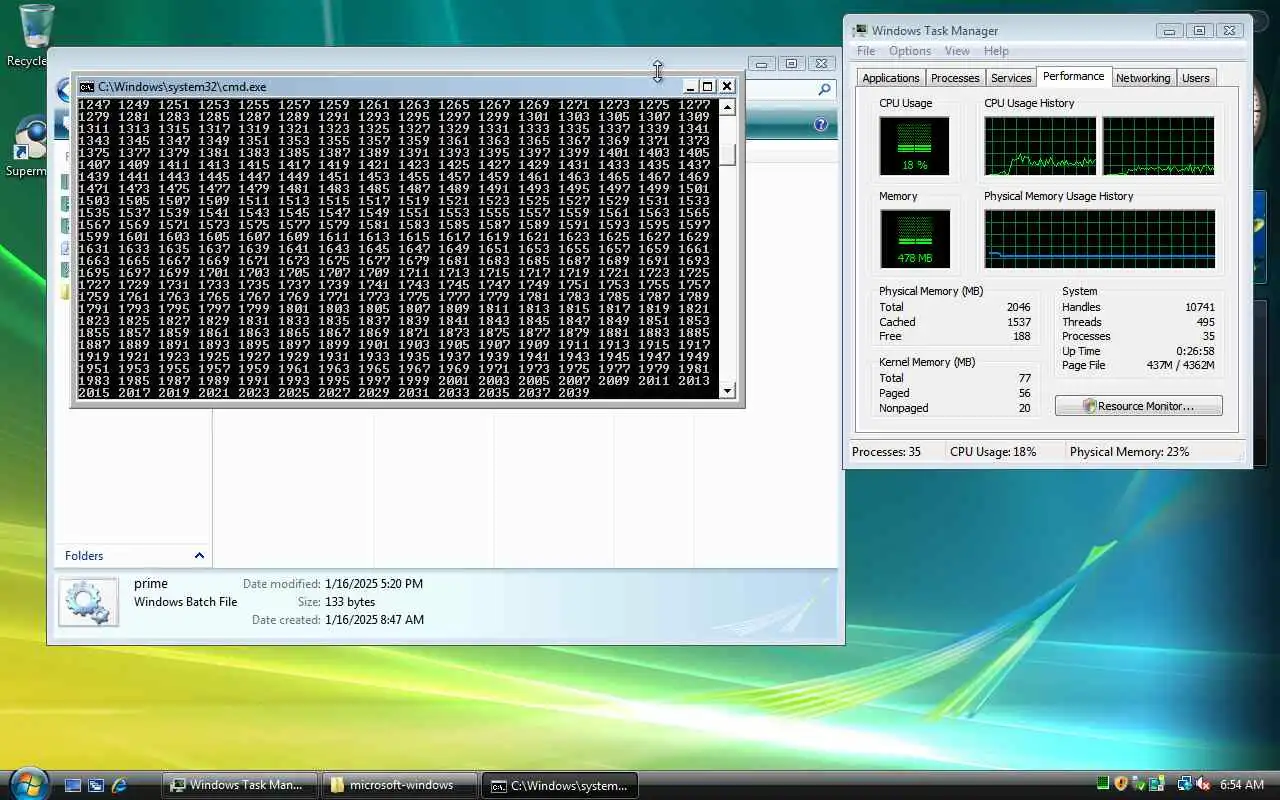
Task: Click the first CPU Usage History graph
Action: [x=1040, y=146]
